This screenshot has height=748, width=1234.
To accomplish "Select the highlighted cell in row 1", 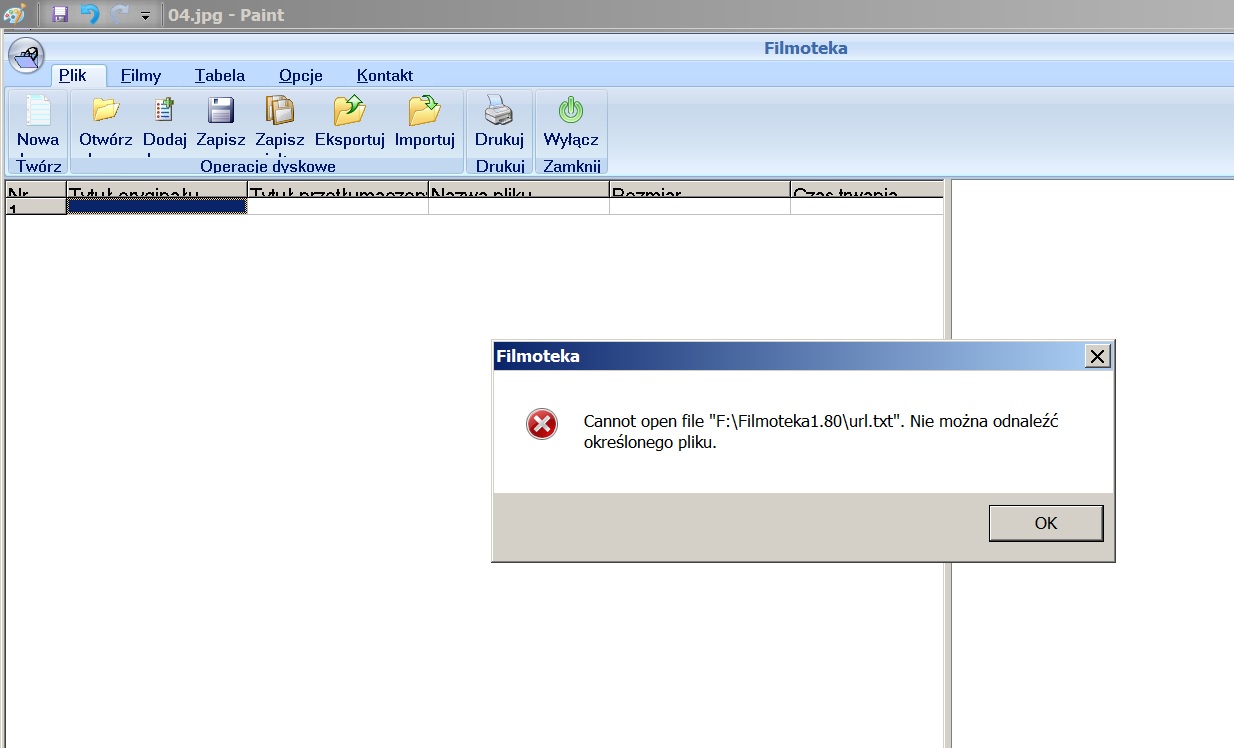I will pos(156,206).
